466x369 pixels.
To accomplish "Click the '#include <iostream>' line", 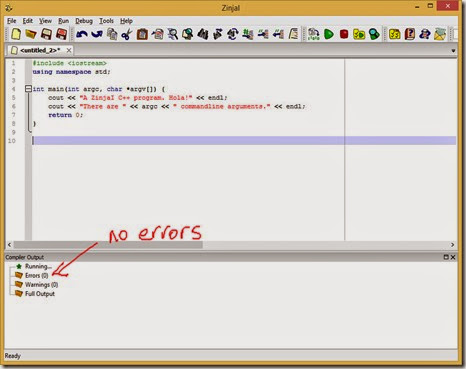I will click(x=70, y=63).
